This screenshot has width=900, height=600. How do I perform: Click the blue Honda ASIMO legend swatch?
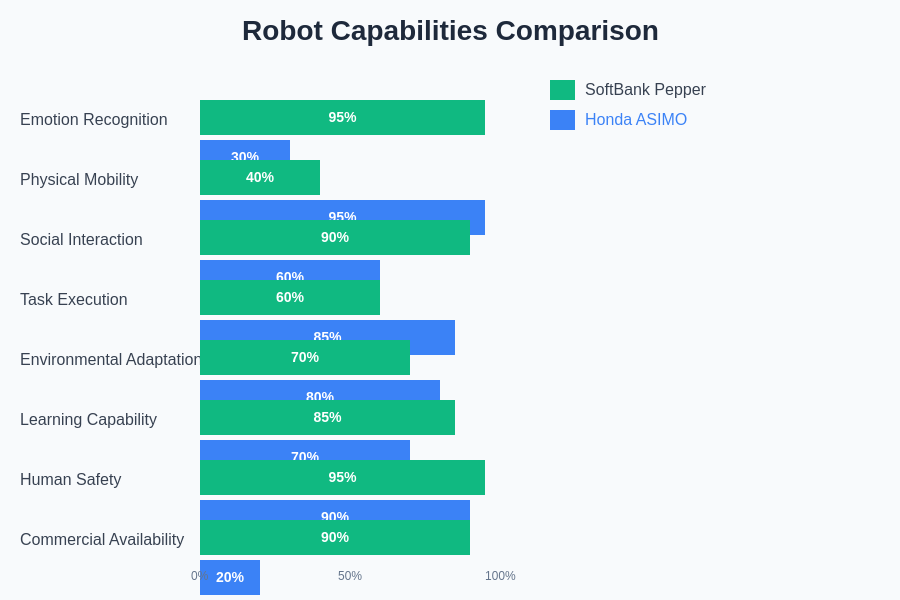(562, 120)
